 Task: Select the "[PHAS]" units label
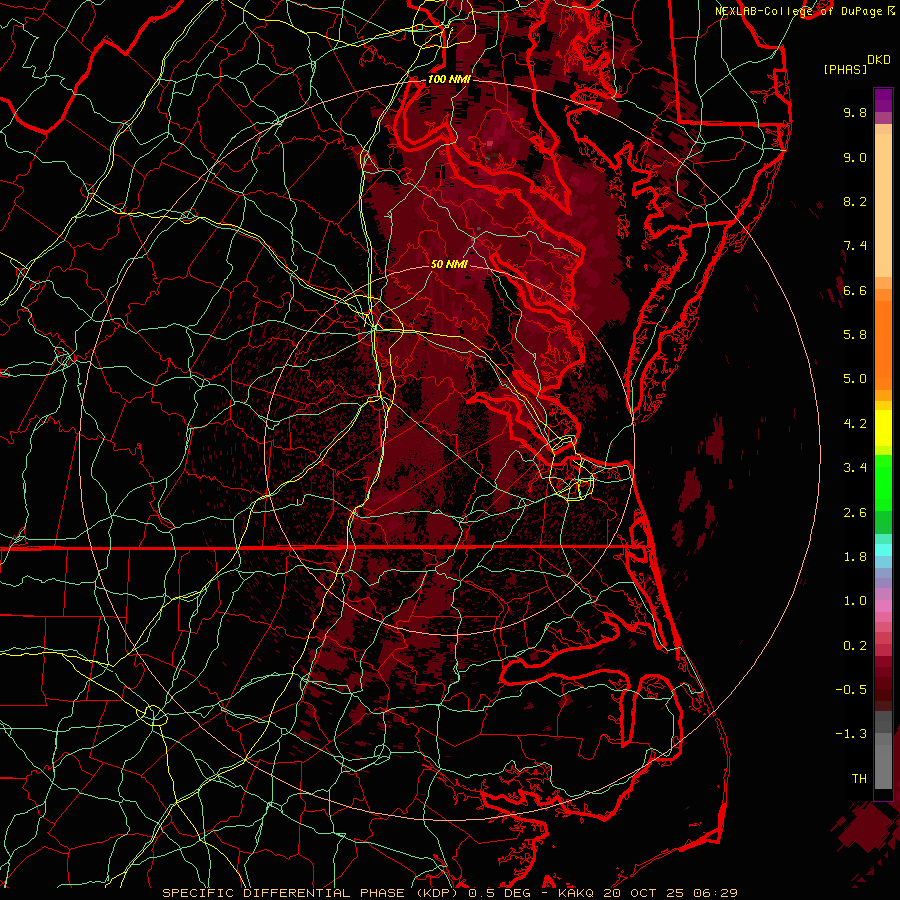(845, 69)
